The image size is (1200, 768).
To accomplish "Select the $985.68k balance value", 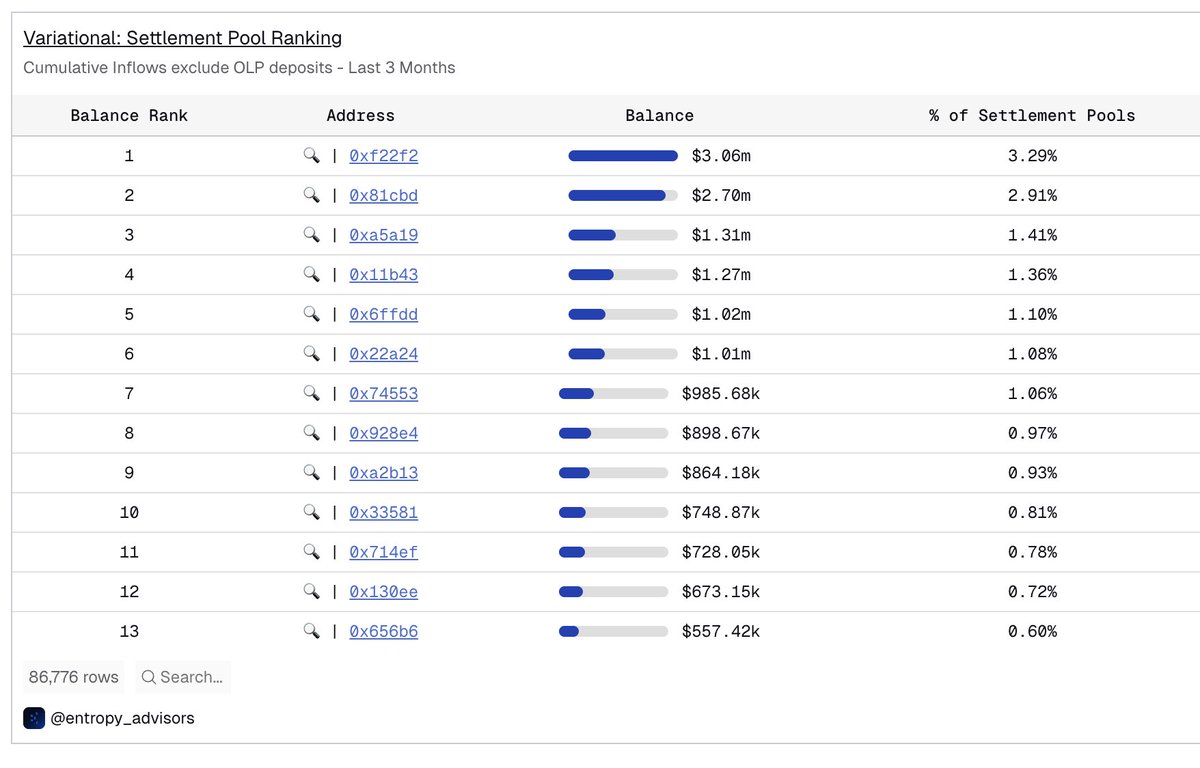I will pos(721,394).
